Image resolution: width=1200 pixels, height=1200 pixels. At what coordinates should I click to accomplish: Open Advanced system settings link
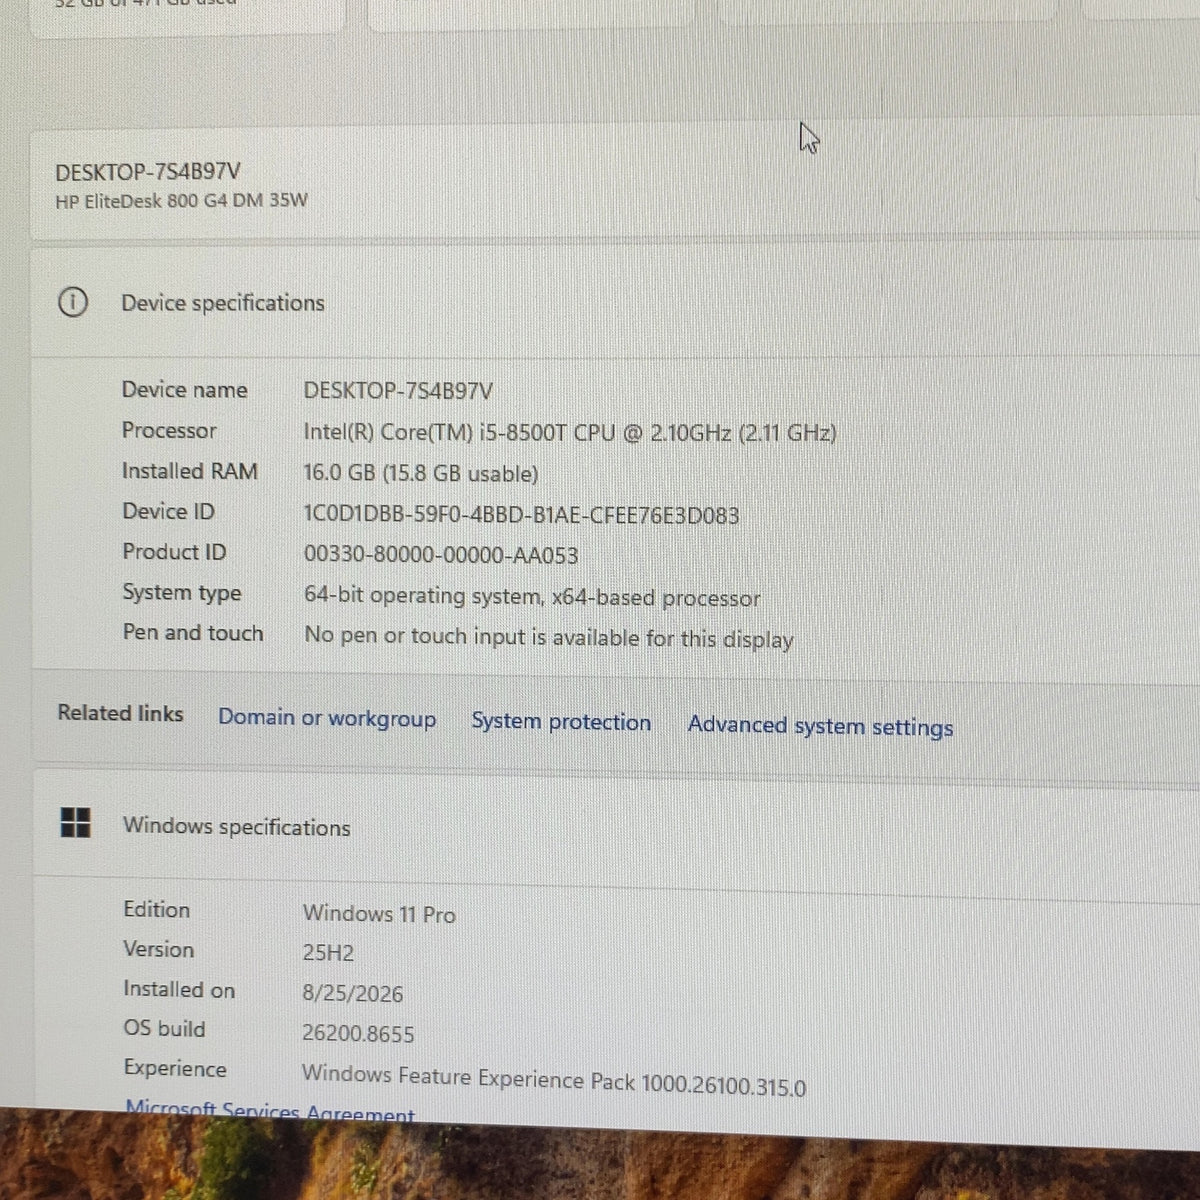click(x=820, y=726)
